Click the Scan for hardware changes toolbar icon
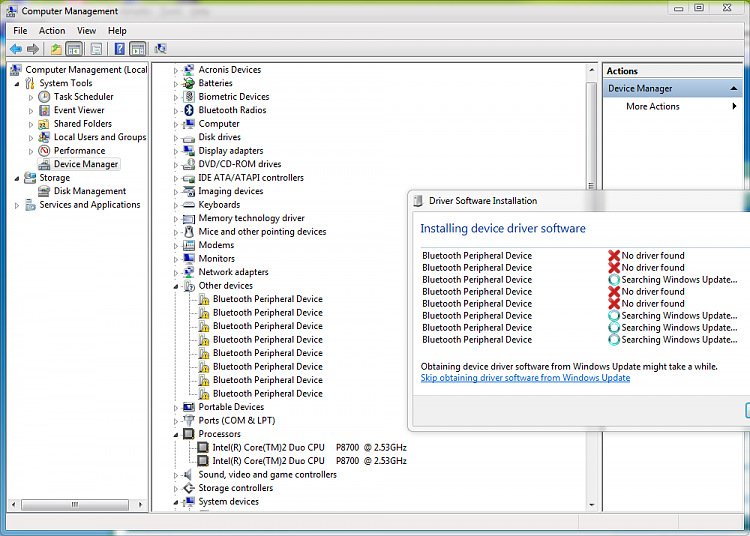750x536 pixels. [x=160, y=49]
